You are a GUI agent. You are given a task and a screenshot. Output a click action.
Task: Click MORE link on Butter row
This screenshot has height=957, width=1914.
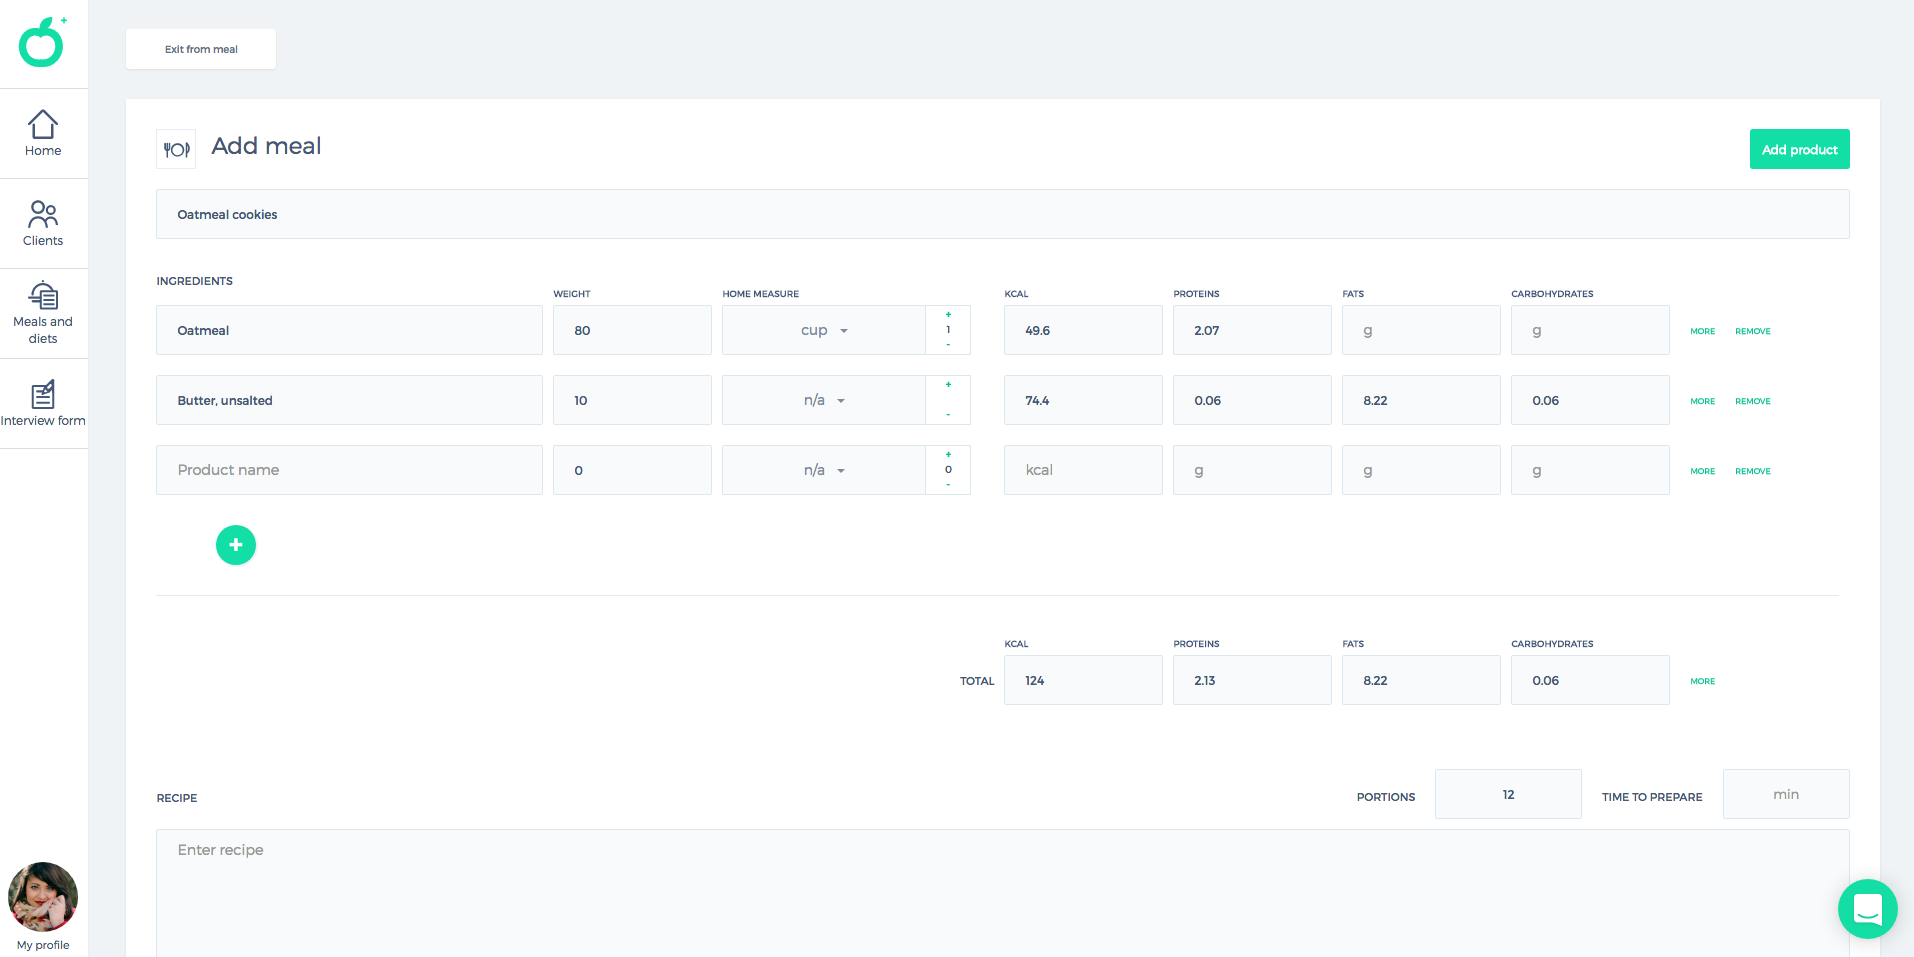tap(1702, 401)
